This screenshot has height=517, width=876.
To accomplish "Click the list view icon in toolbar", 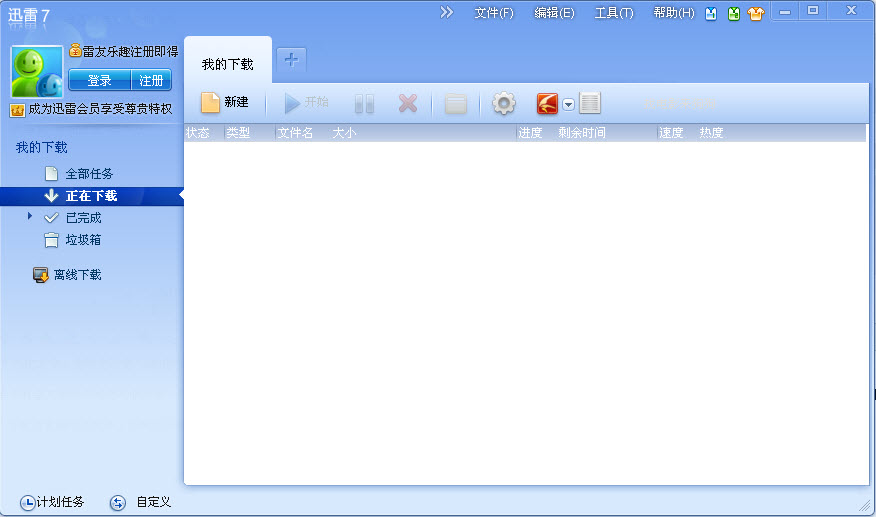I will click(x=589, y=103).
